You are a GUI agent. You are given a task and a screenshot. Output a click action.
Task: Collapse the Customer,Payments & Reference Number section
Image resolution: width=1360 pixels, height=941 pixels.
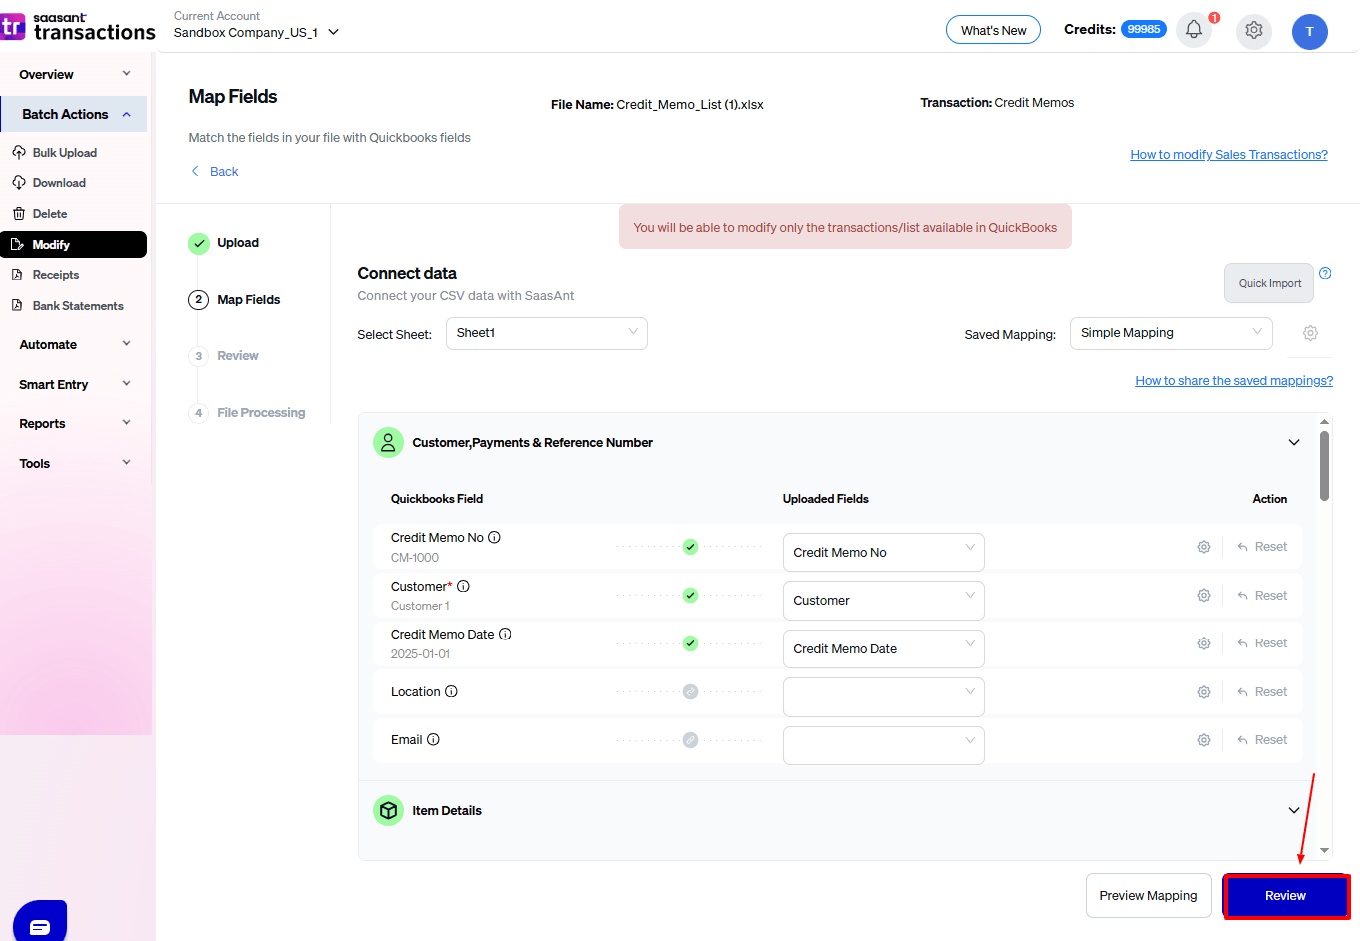point(1294,441)
